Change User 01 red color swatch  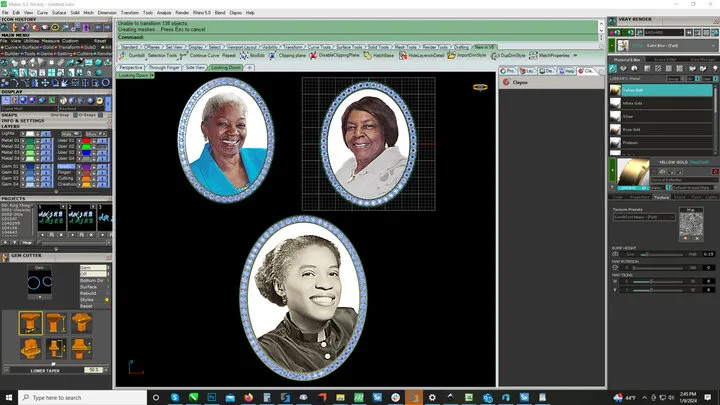point(86,141)
